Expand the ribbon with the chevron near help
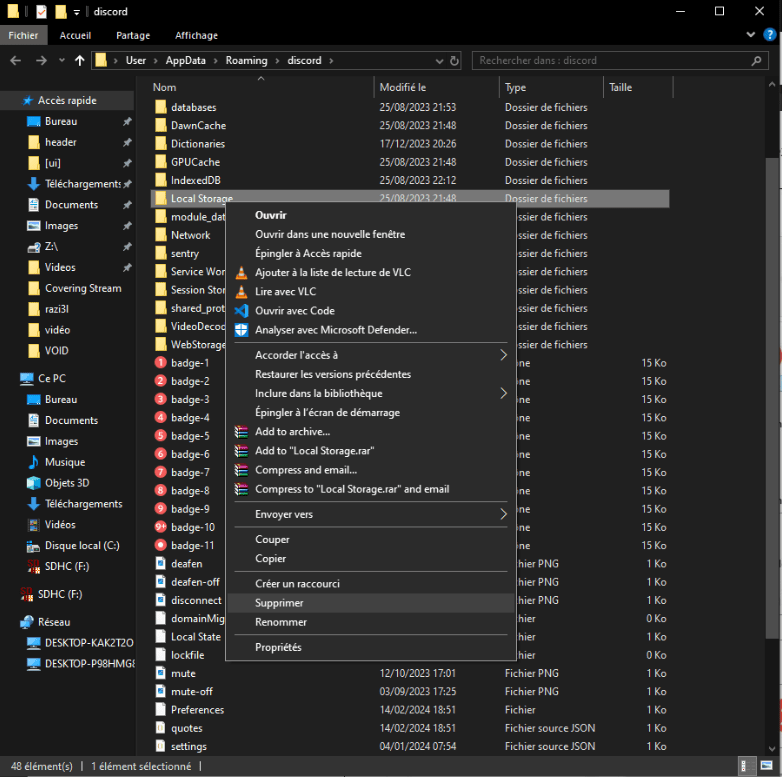 point(753,35)
